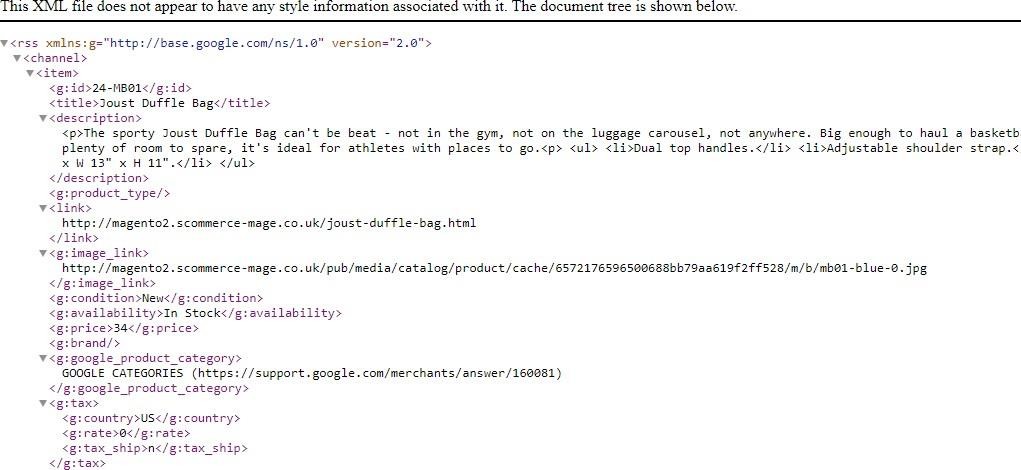Image resolution: width=1021 pixels, height=470 pixels.
Task: Collapse the g:tax element
Action: pyautogui.click(x=43, y=404)
